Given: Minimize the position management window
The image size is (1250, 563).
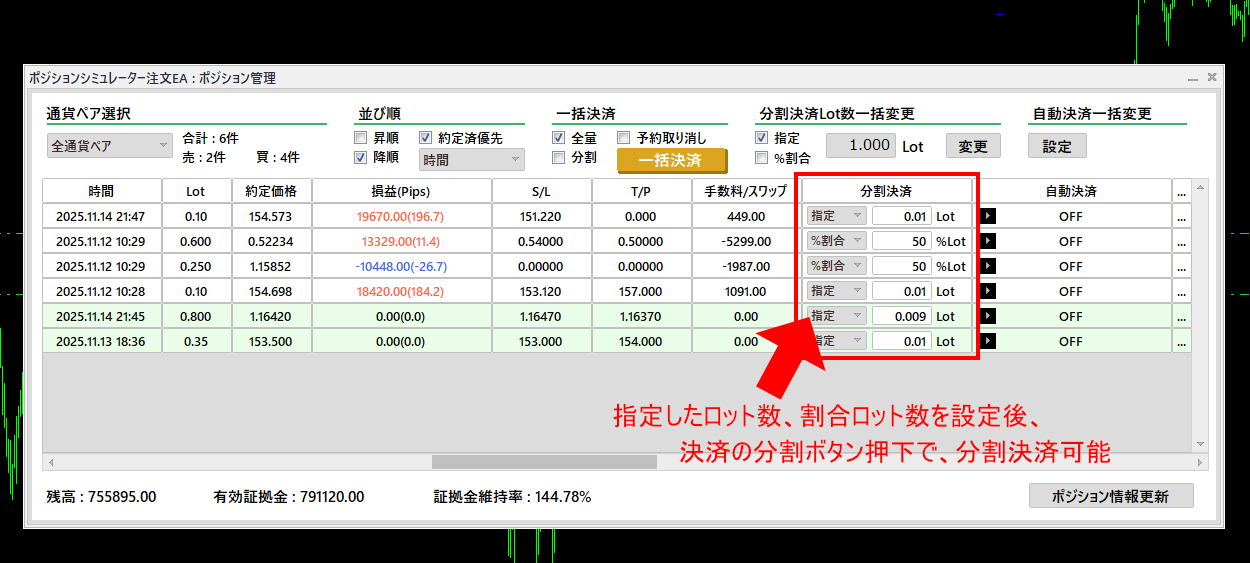Looking at the screenshot, I should coord(1192,77).
